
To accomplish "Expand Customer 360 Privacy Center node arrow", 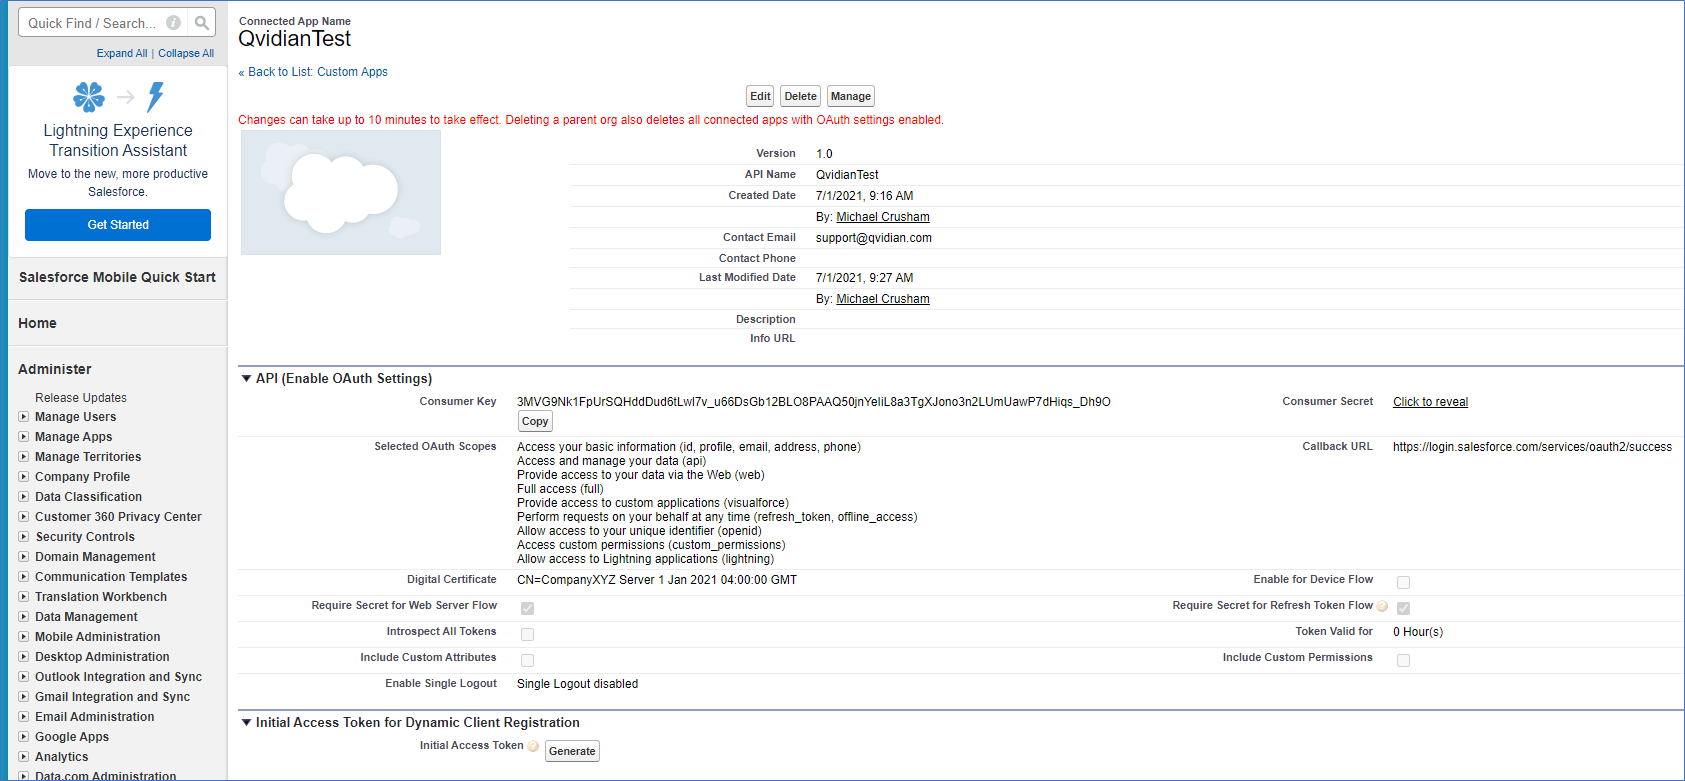I will 24,517.
